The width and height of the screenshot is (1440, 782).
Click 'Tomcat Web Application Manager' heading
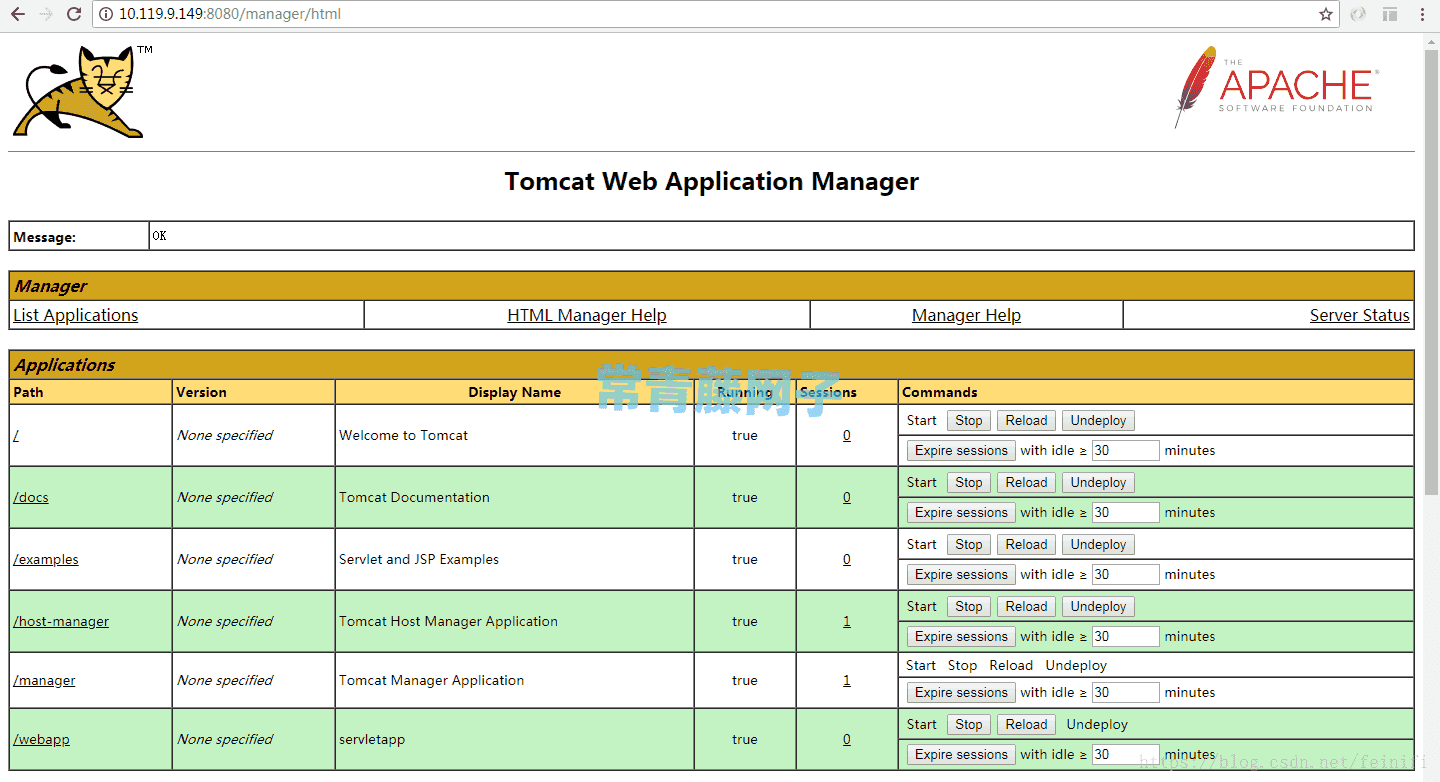pyautogui.click(x=712, y=182)
